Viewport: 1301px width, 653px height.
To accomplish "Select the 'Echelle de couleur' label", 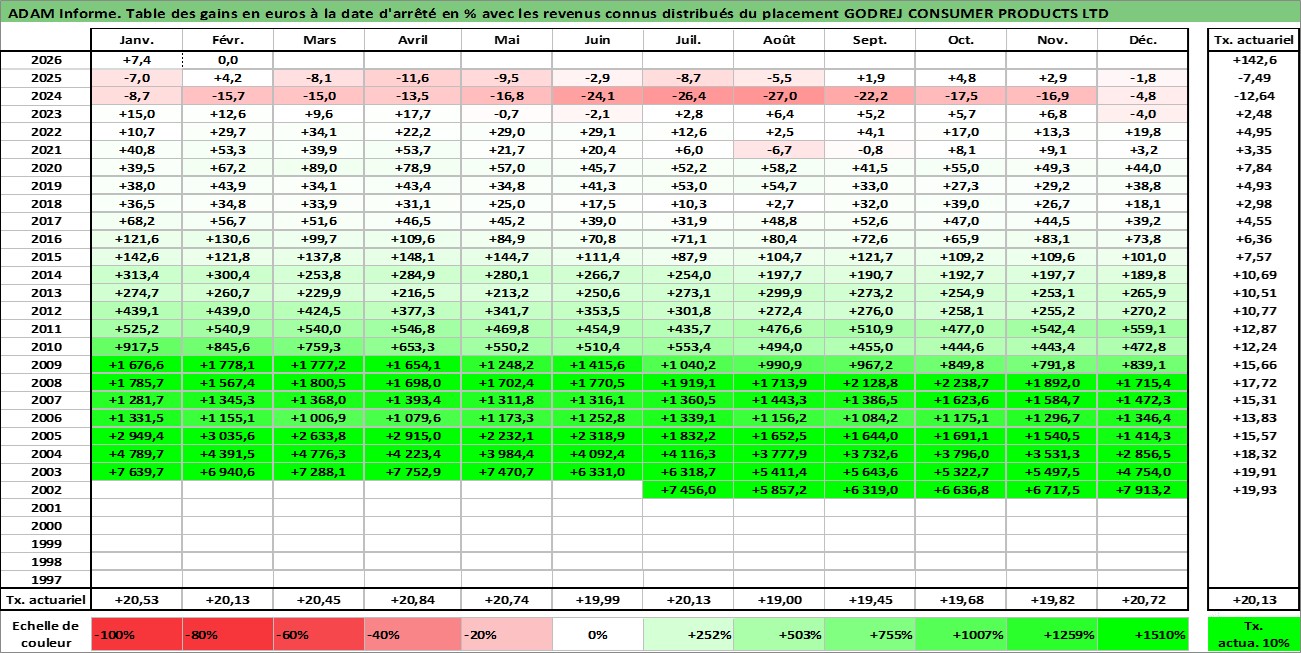I will (x=46, y=634).
